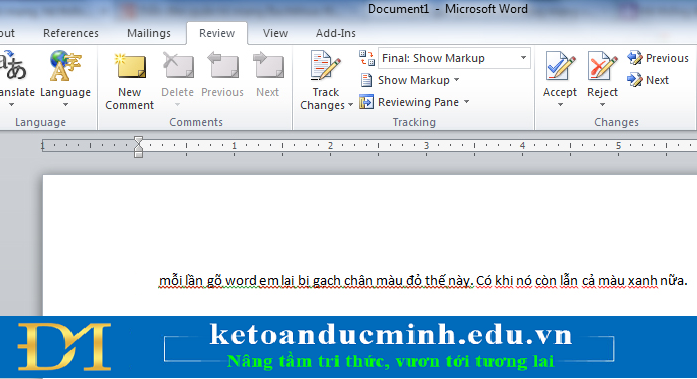
Task: Click the horizontal ruler at mark 3
Action: [426, 145]
